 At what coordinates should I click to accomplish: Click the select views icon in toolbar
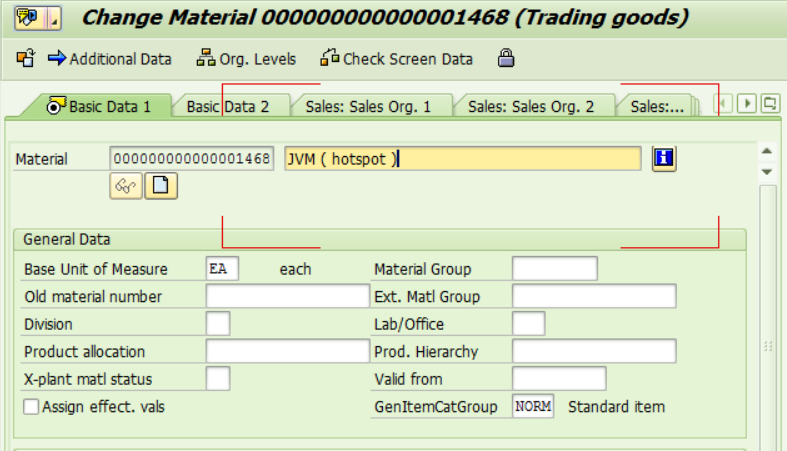click(26, 59)
